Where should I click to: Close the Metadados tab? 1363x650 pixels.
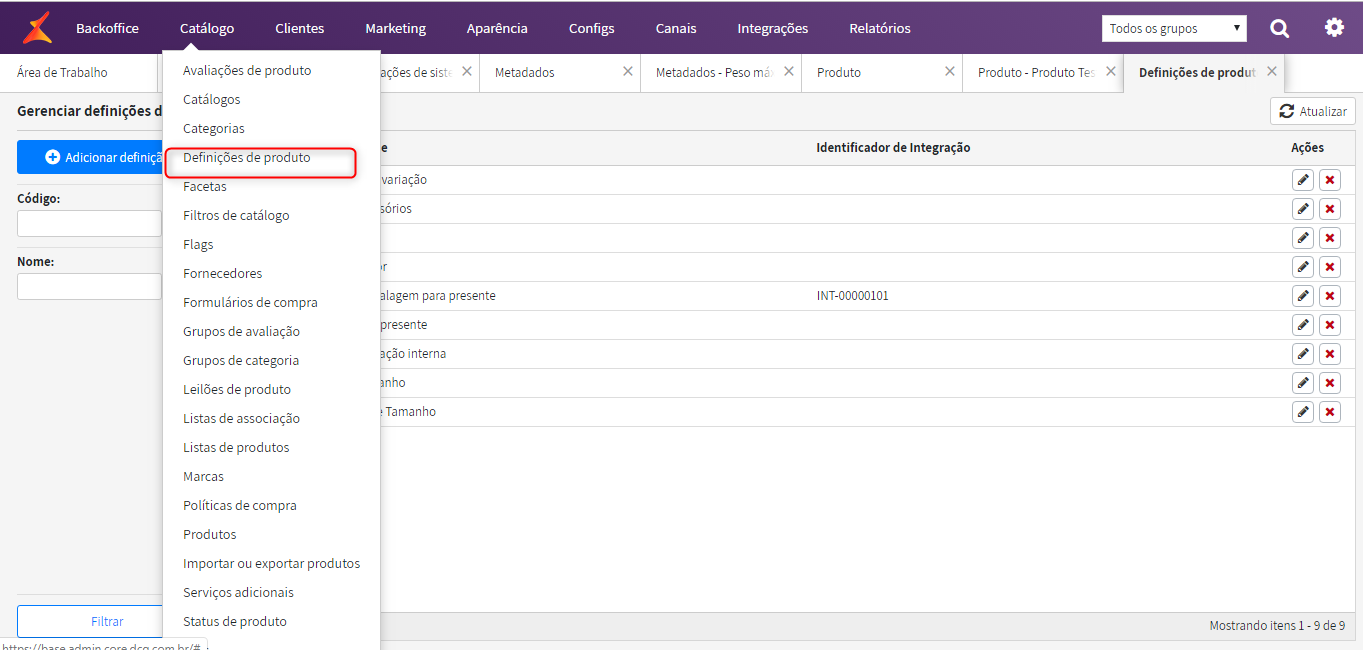[627, 72]
